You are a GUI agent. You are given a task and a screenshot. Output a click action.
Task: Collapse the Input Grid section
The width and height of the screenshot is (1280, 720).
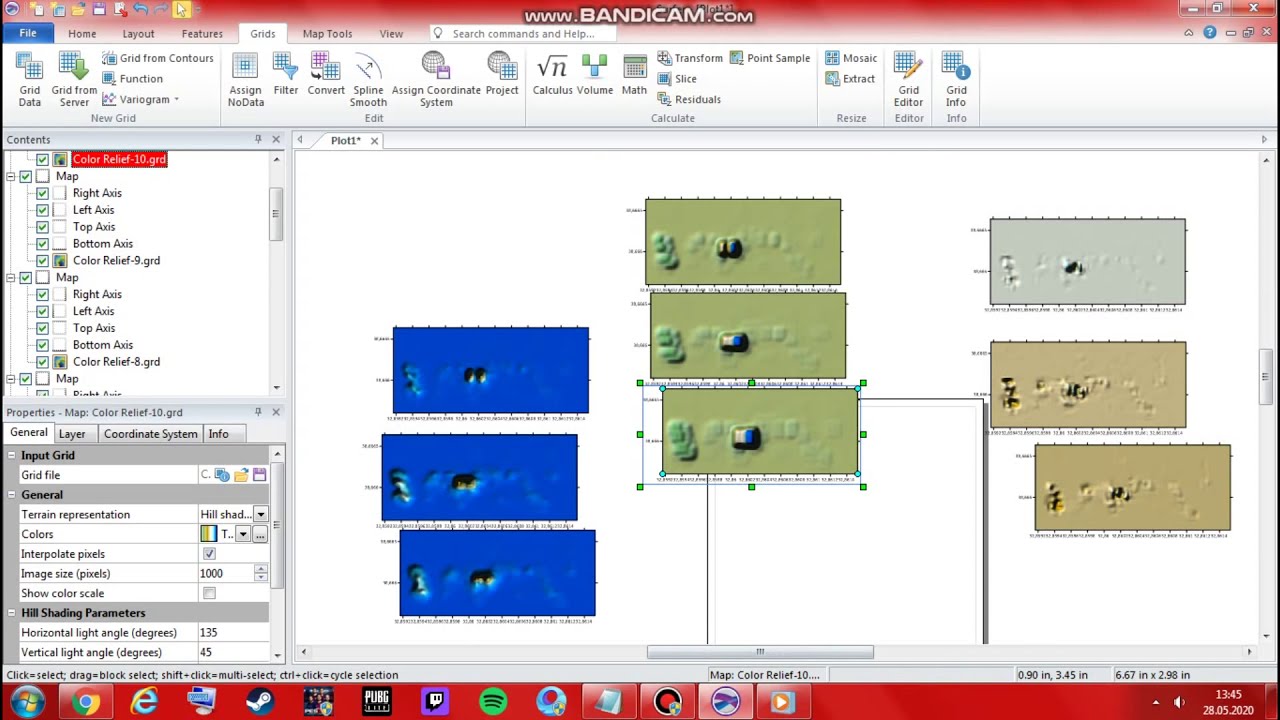click(11, 455)
